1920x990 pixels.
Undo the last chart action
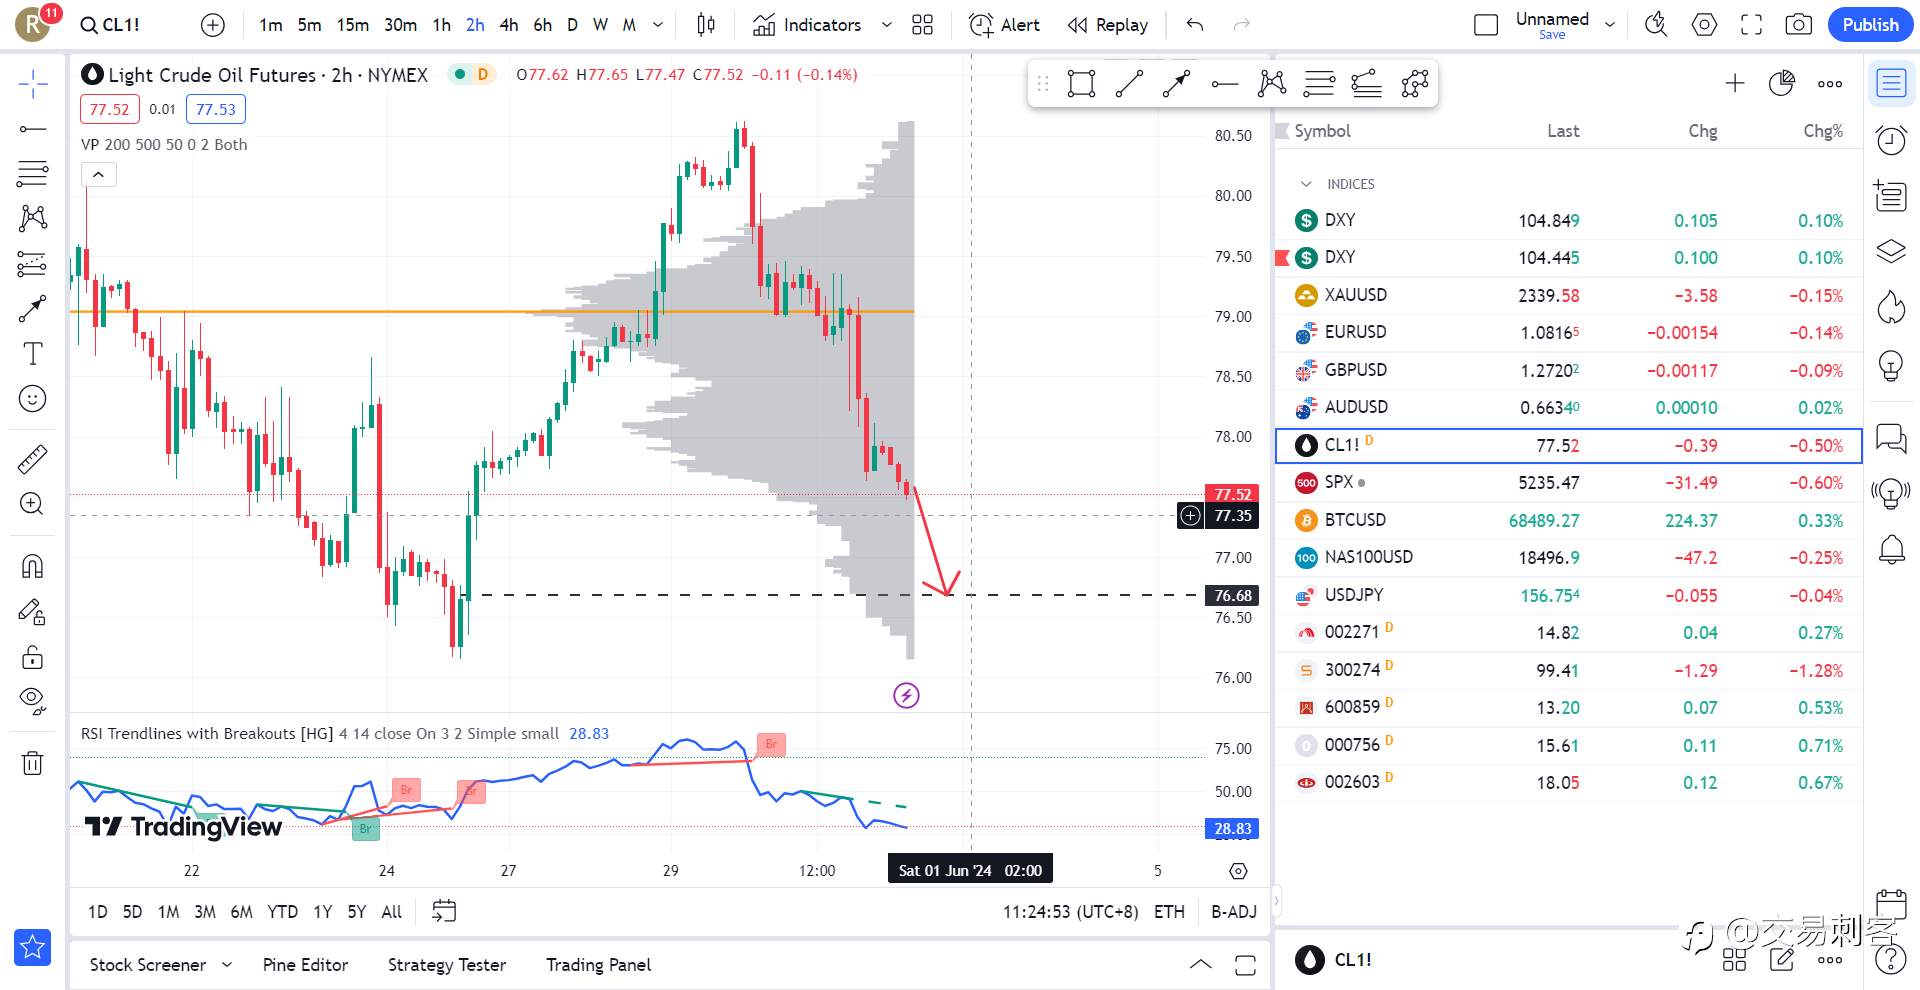click(1195, 25)
